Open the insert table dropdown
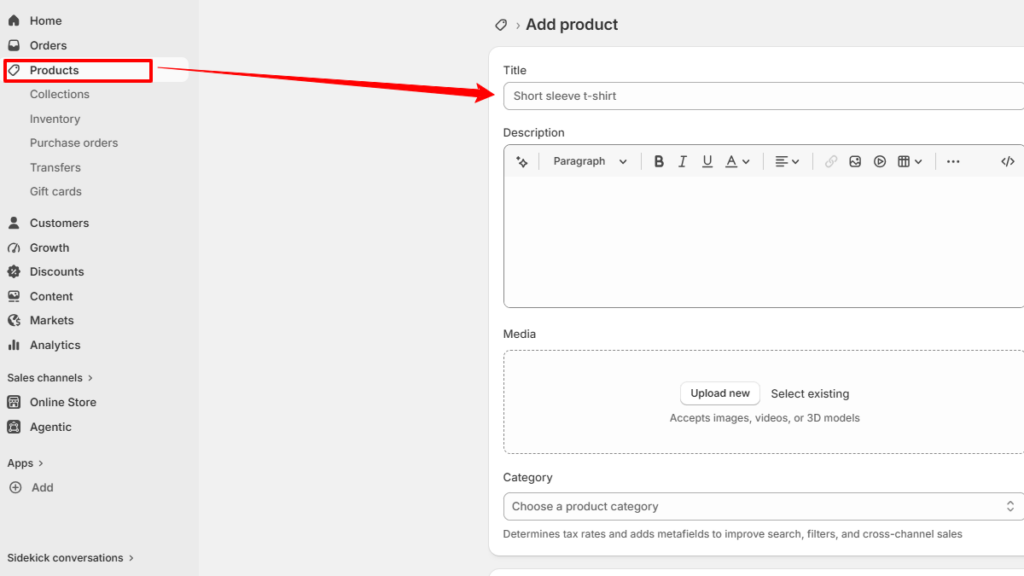The width and height of the screenshot is (1024, 576). coord(910,161)
